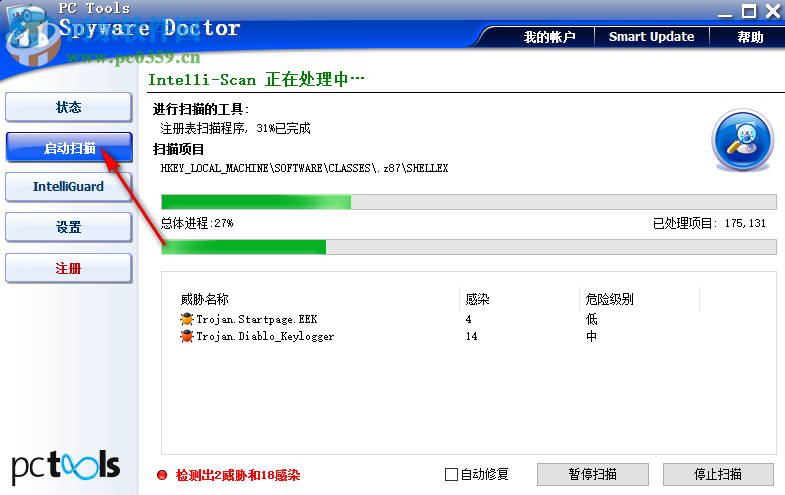Click the Trojan.Diablo_Keylogger bug icon
785x495 pixels.
pos(187,336)
